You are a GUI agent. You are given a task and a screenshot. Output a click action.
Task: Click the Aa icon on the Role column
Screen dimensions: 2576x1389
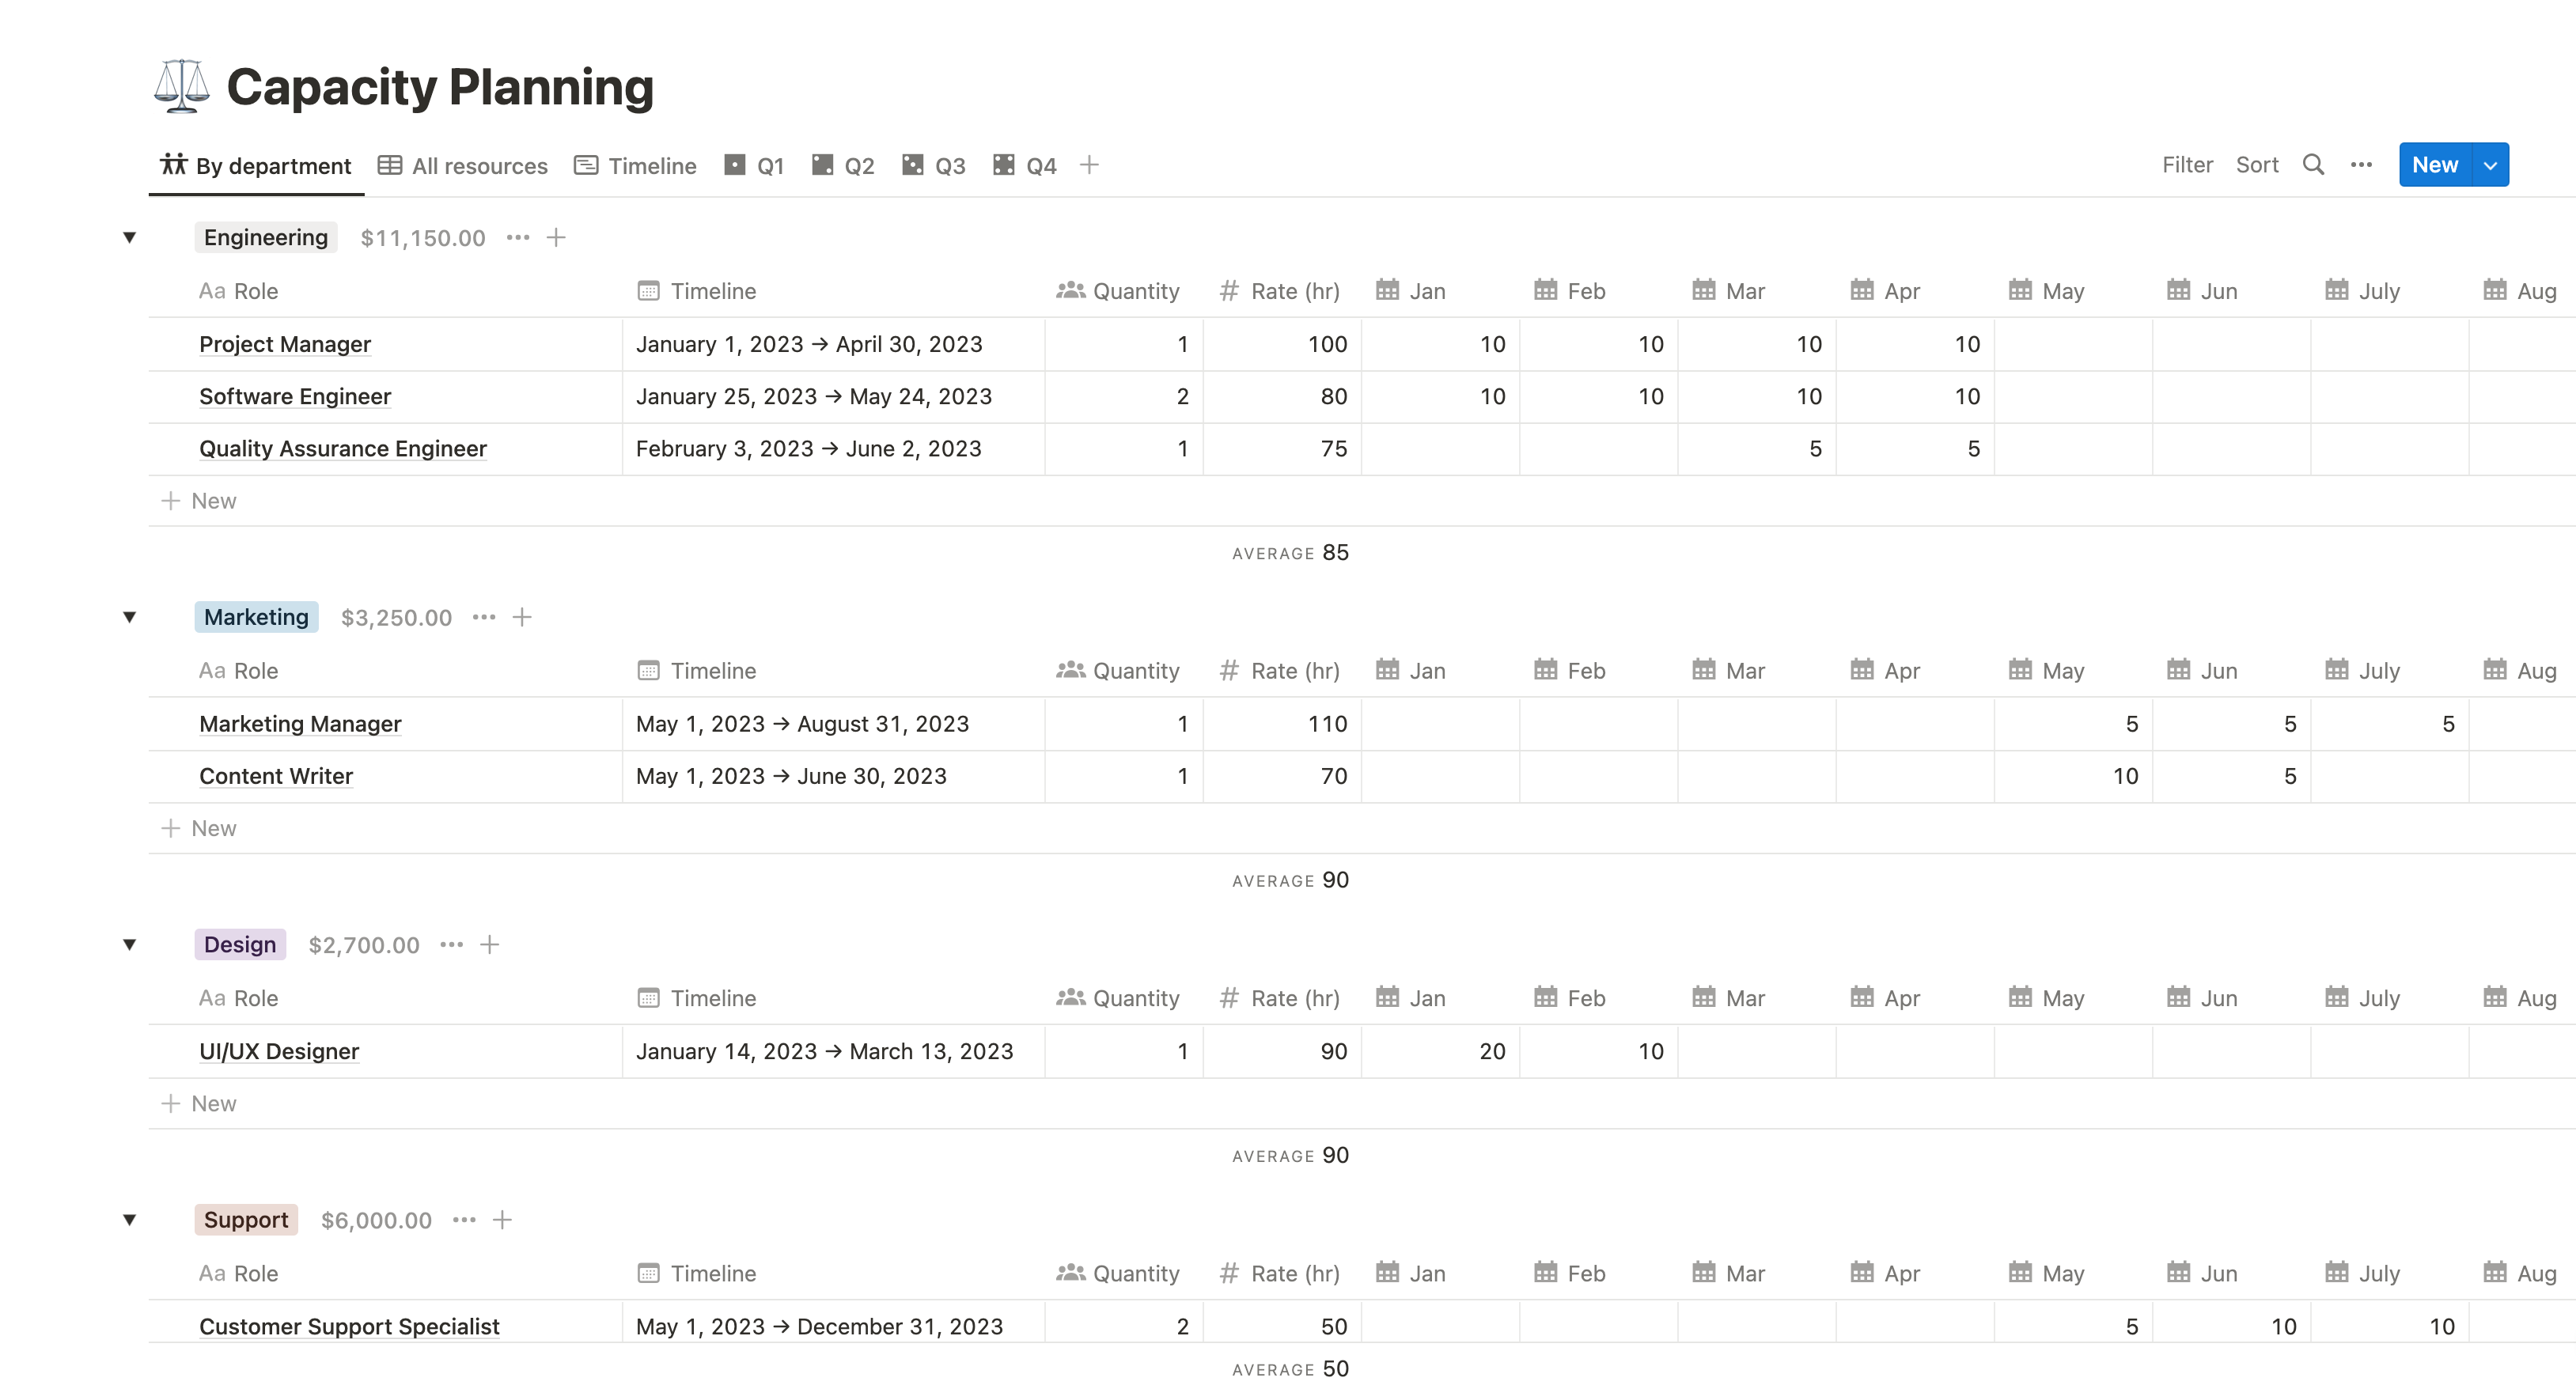point(211,290)
